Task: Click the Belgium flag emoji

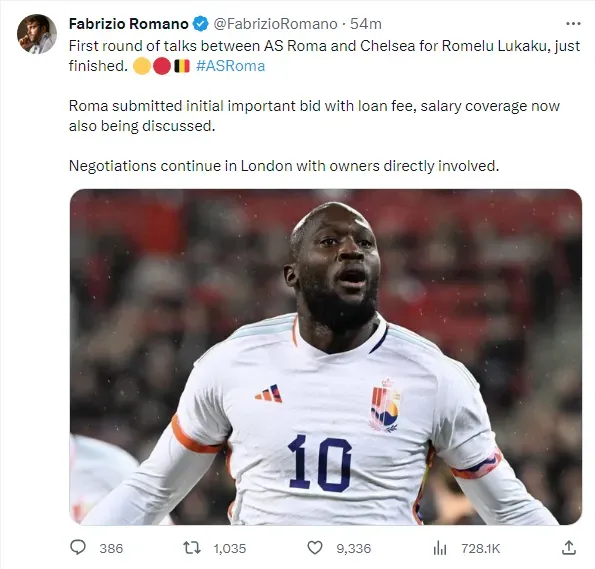Action: coord(182,66)
